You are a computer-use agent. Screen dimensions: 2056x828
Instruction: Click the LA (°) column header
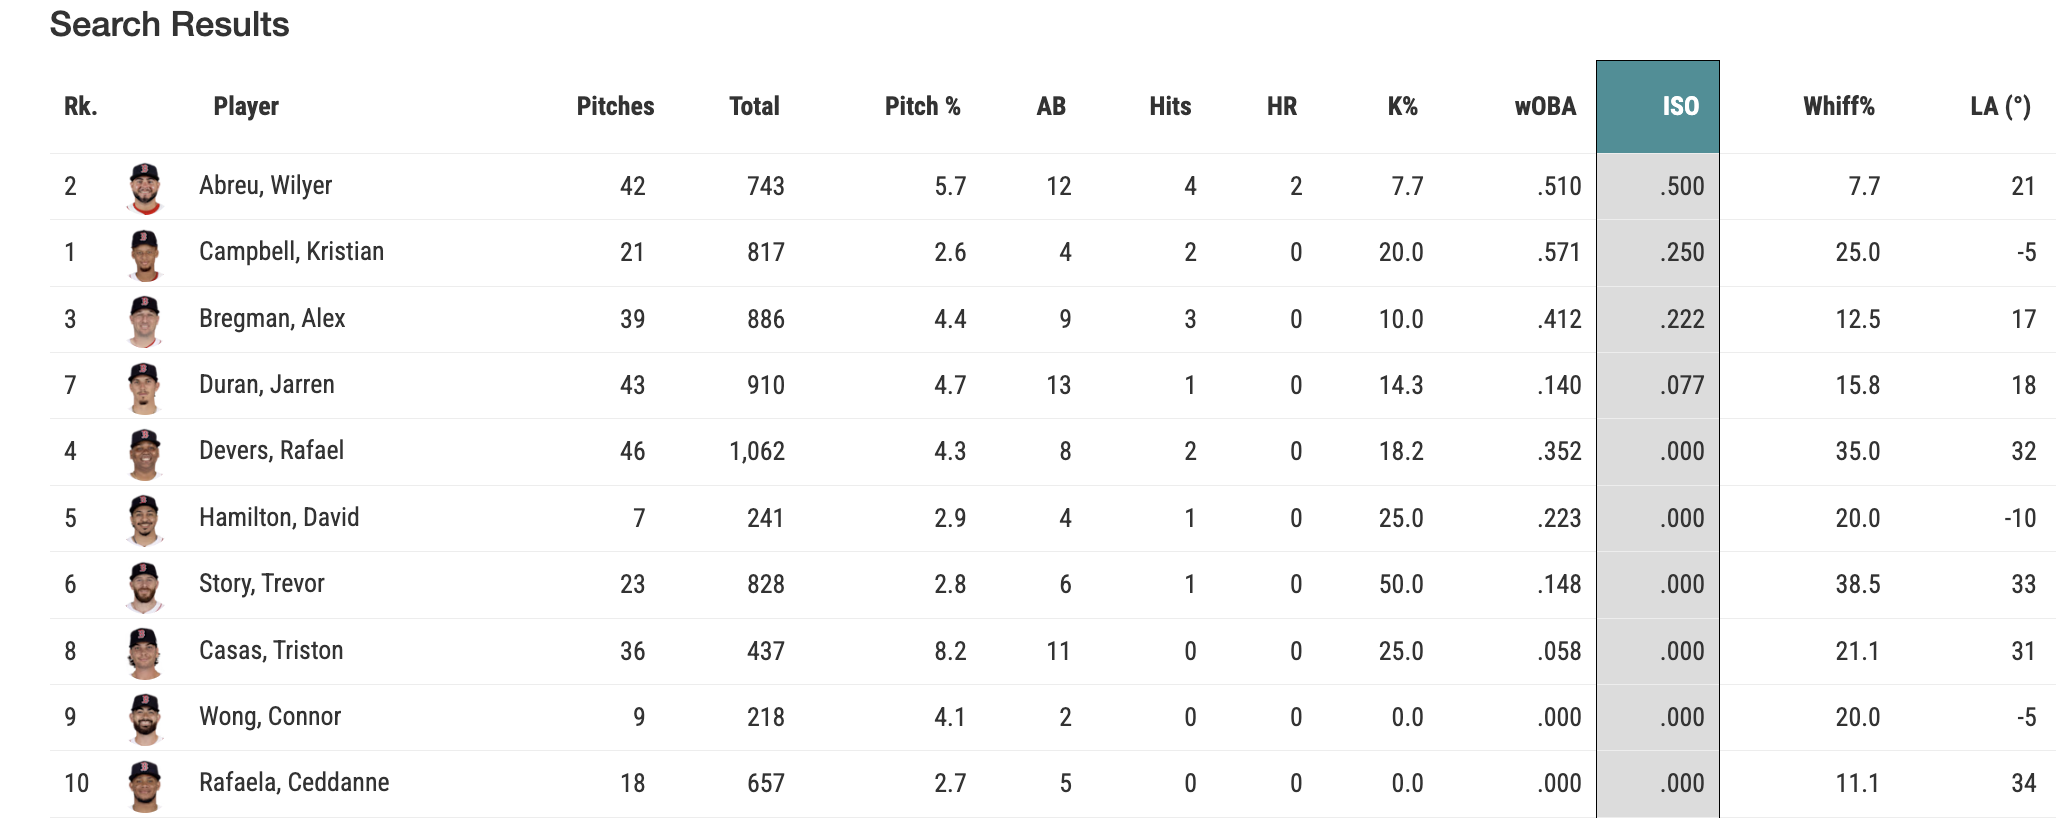(2000, 107)
